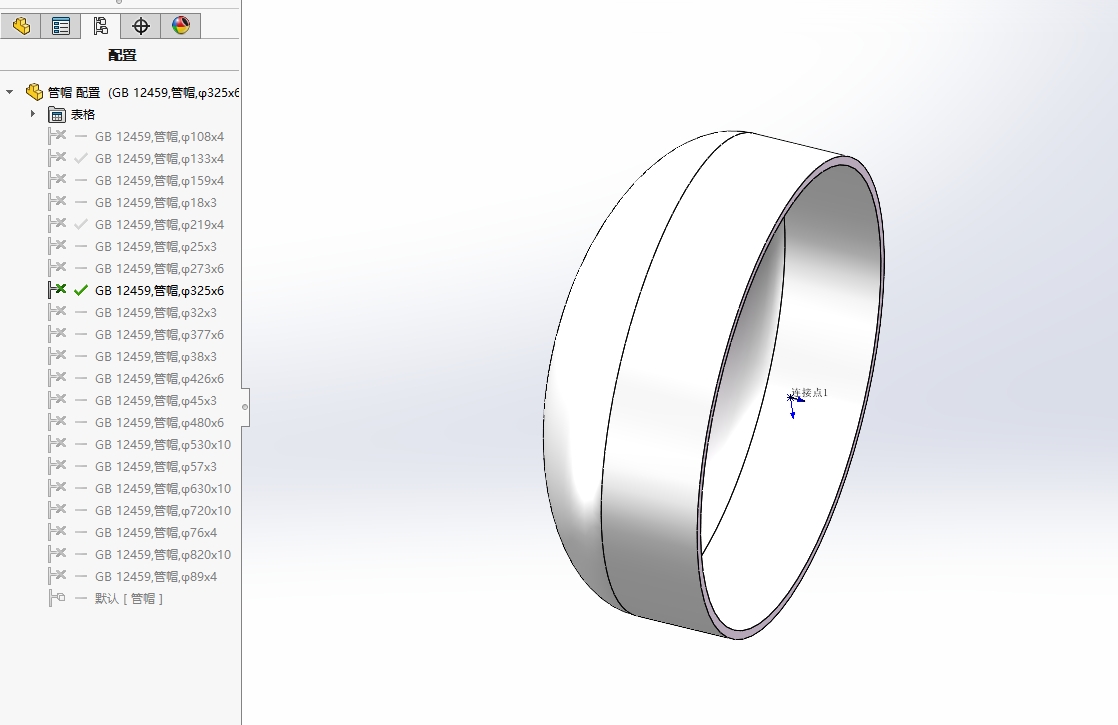Select active configuration GB 12459,管帽,φ325x6
Screen dimensions: 1118x725
point(159,291)
